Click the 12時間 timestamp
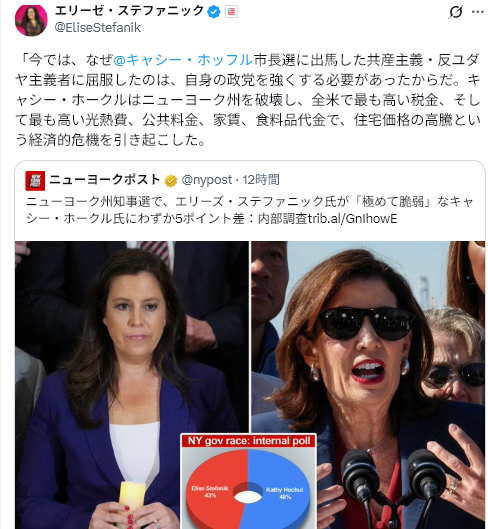This screenshot has width=488, height=529. (261, 180)
